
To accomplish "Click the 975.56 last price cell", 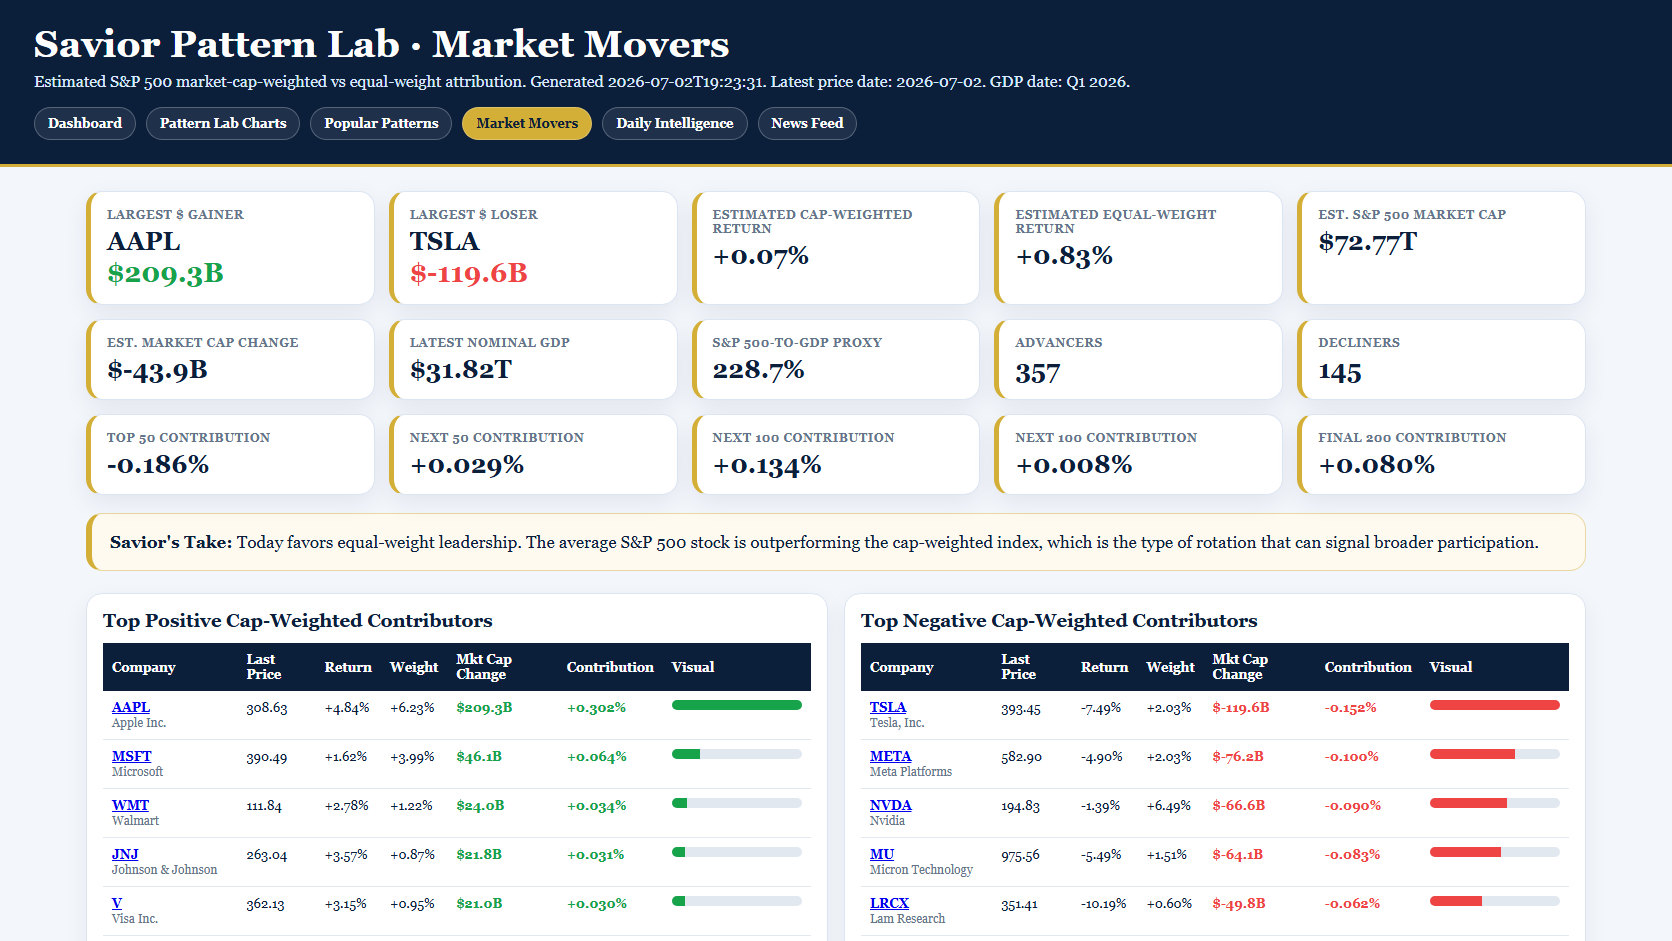I will click(x=1020, y=855).
